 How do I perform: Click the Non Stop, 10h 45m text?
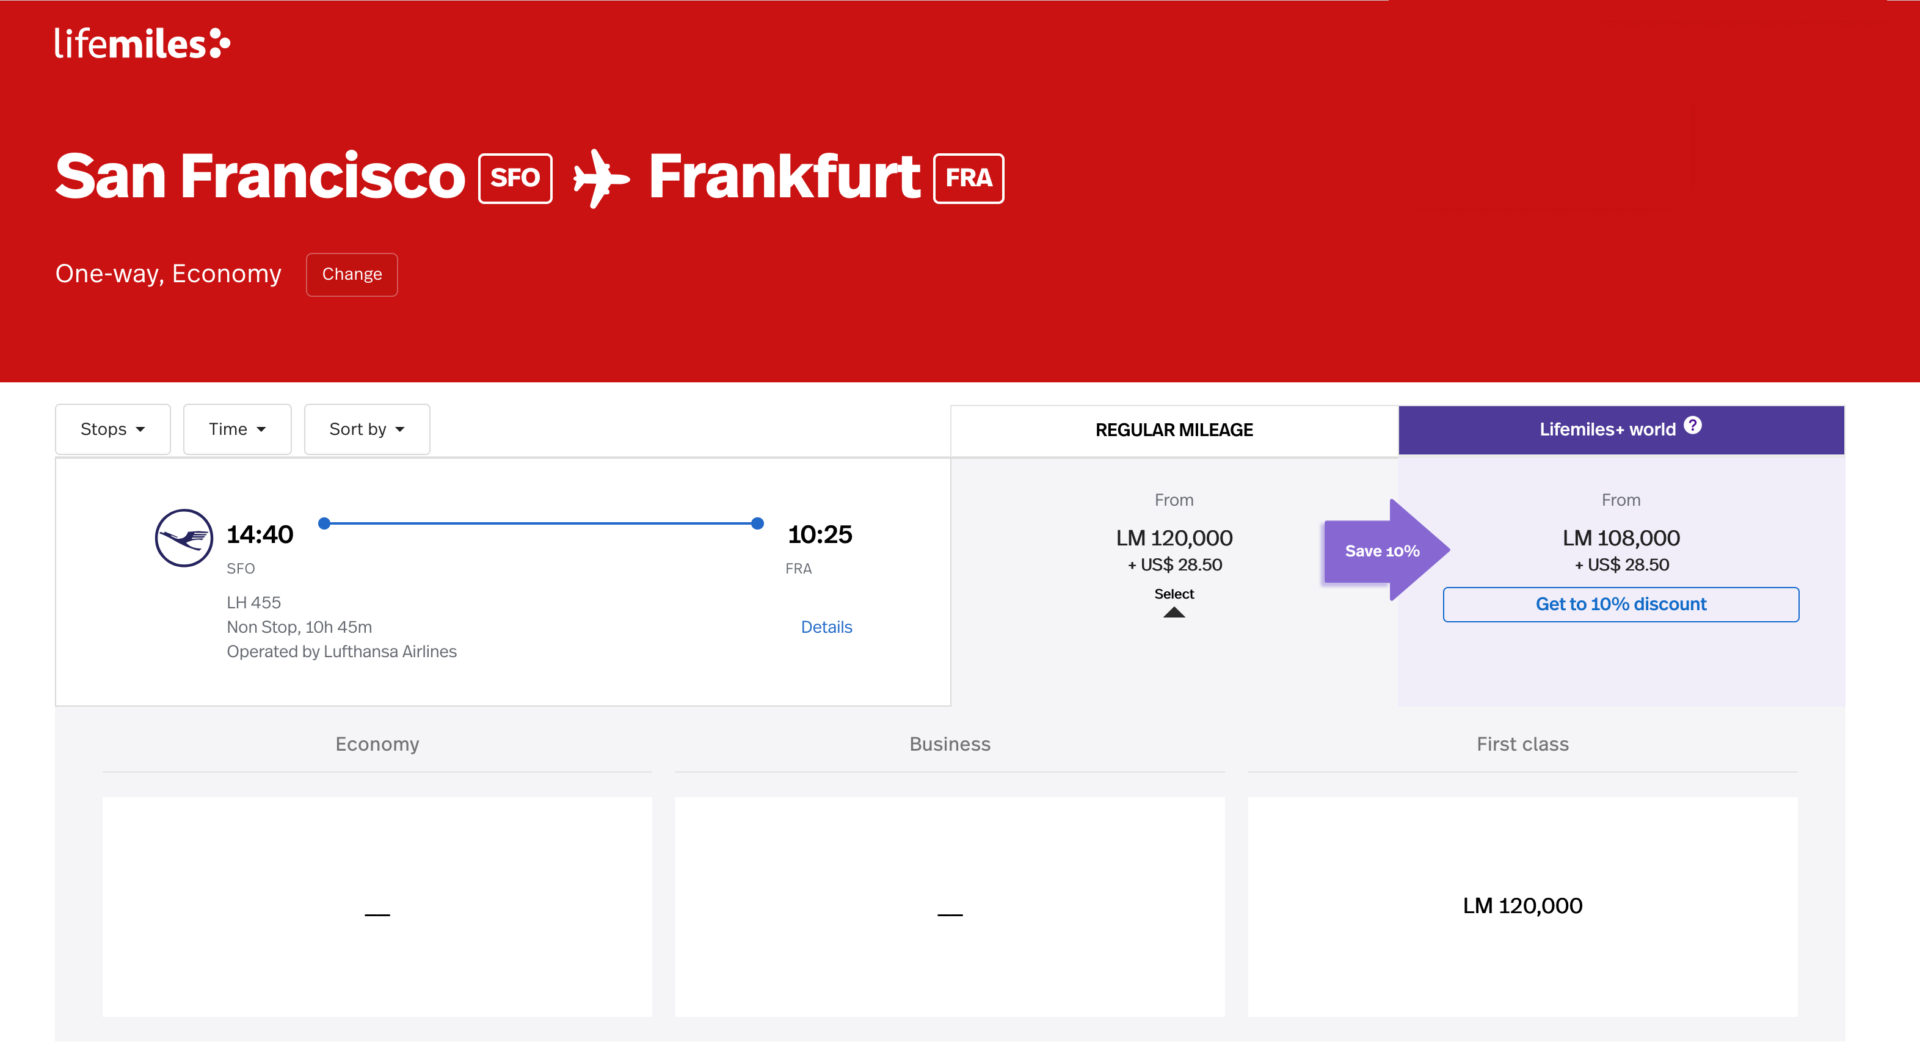coord(299,627)
